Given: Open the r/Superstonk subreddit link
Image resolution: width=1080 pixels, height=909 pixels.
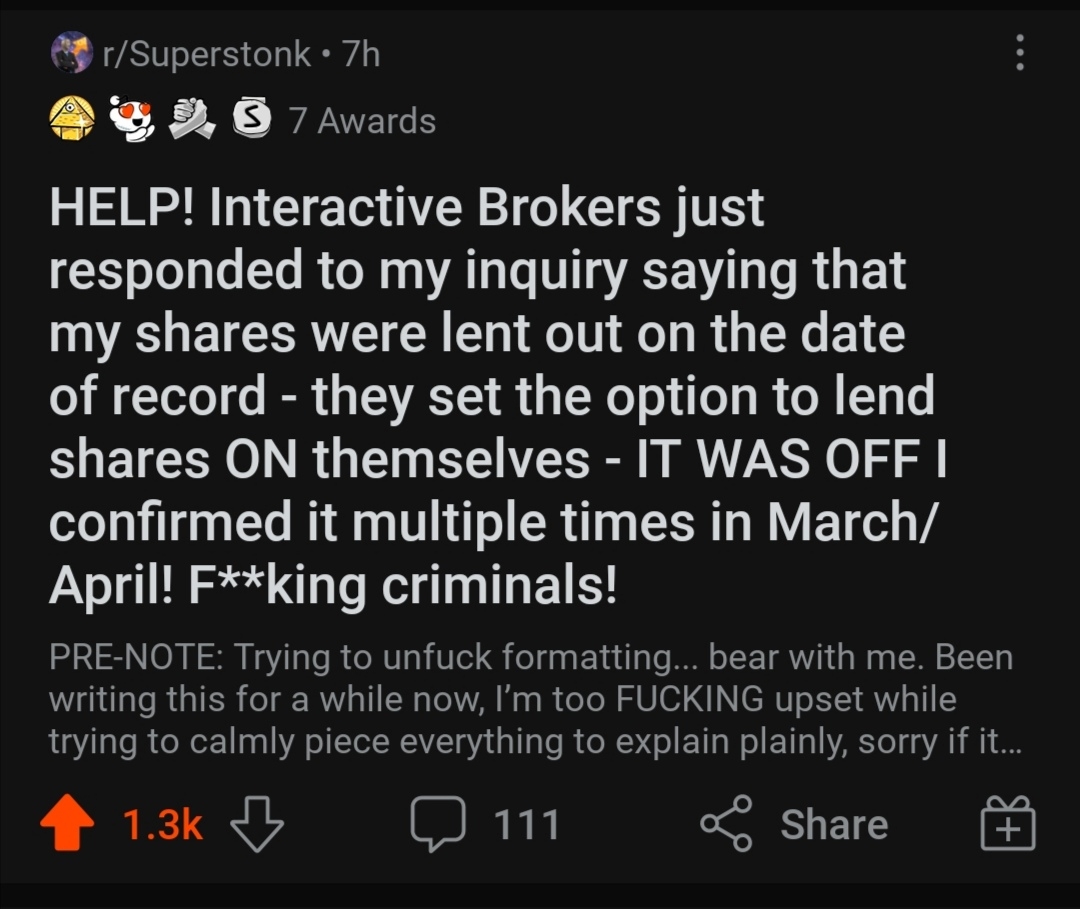Looking at the screenshot, I should (x=207, y=54).
